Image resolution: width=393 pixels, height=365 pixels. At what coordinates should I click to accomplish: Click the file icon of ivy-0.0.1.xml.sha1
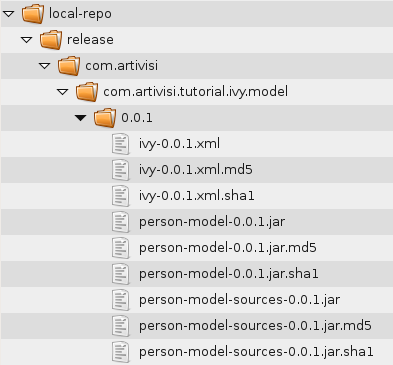point(120,196)
